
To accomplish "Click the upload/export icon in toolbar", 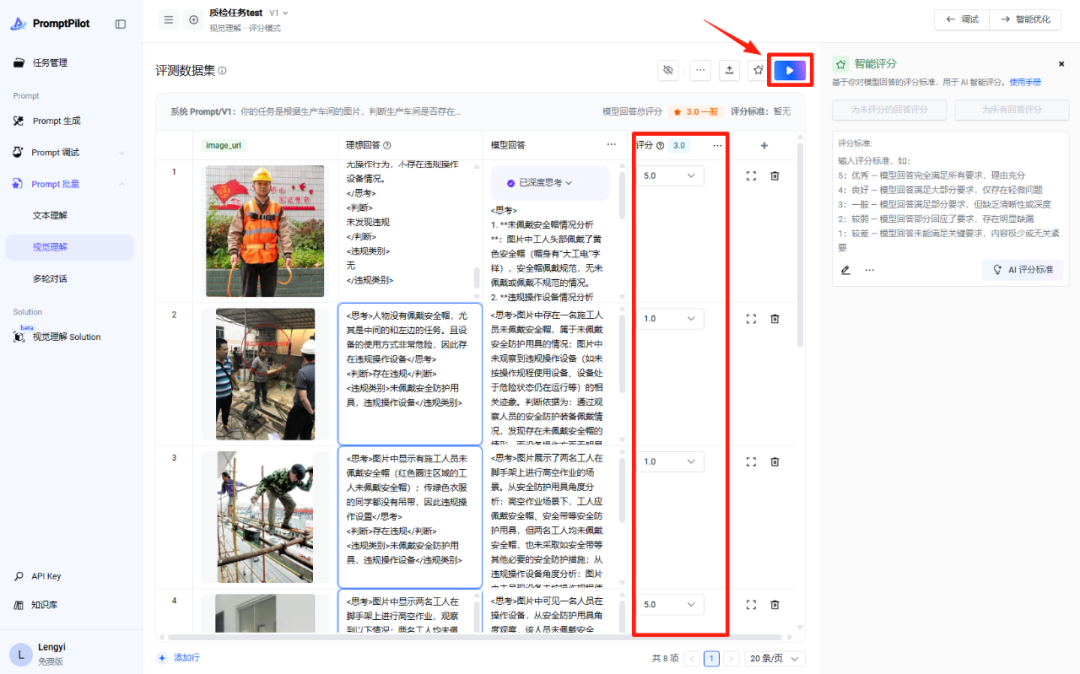I will [x=729, y=70].
